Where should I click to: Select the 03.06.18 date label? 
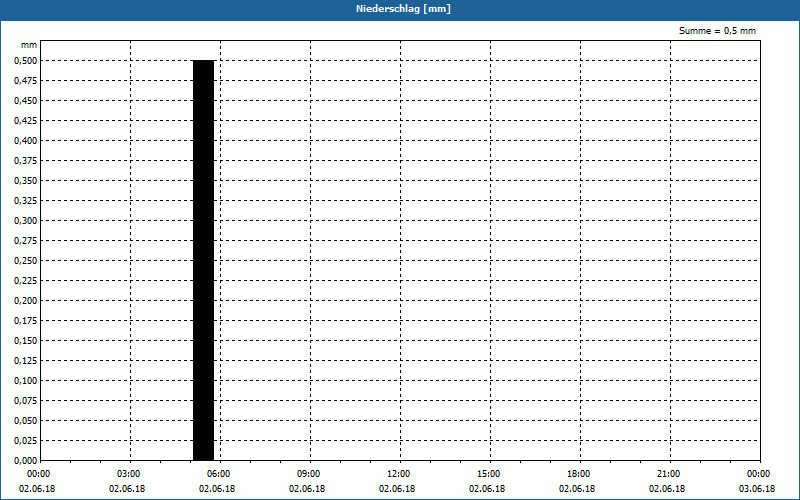click(x=757, y=489)
